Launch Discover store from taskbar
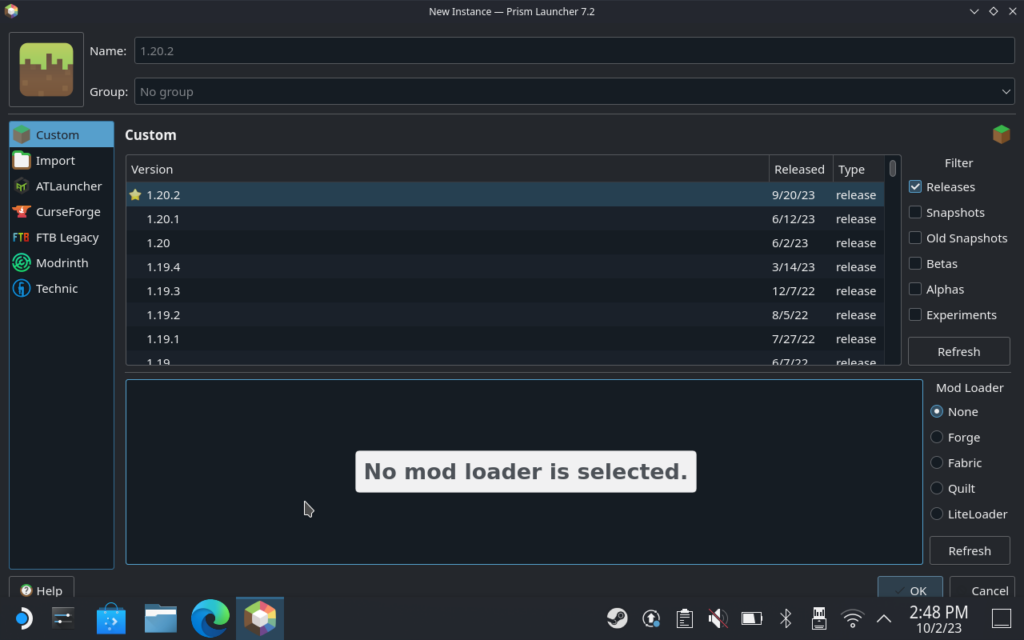The width and height of the screenshot is (1024, 640). pyautogui.click(x=111, y=618)
